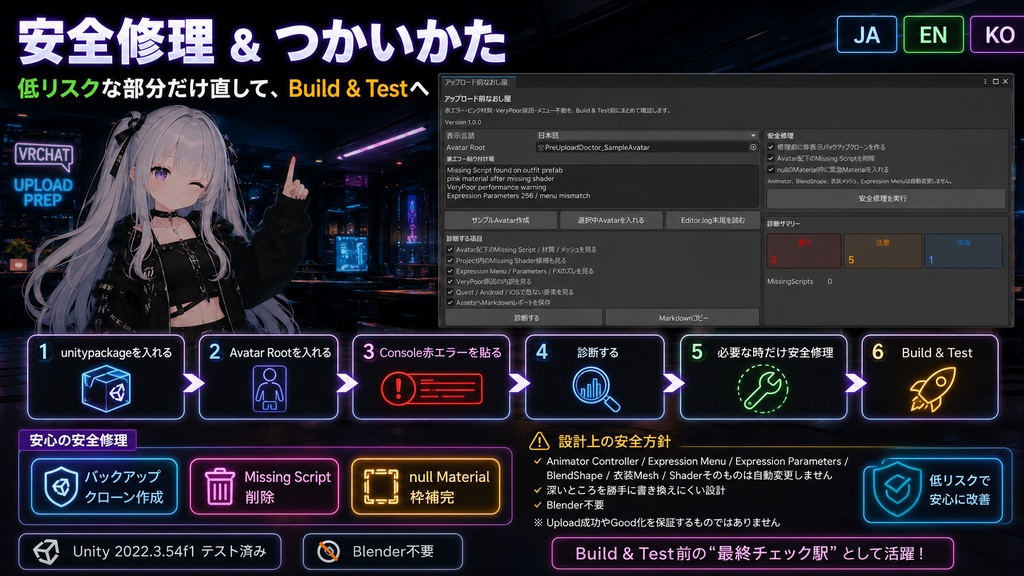Click the unitypackage box icon
This screenshot has height=576, width=1024.
106,389
